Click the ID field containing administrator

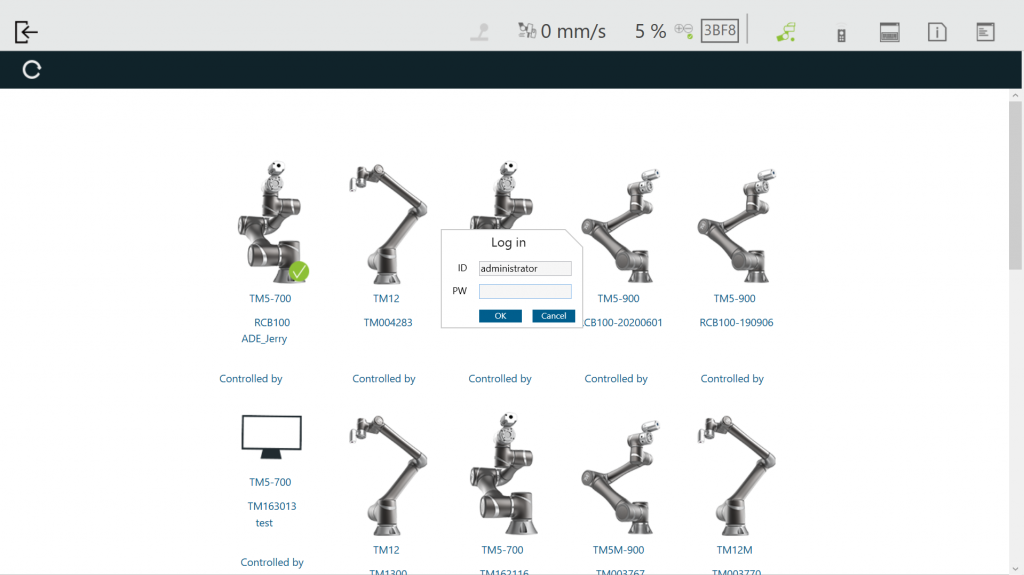(525, 268)
